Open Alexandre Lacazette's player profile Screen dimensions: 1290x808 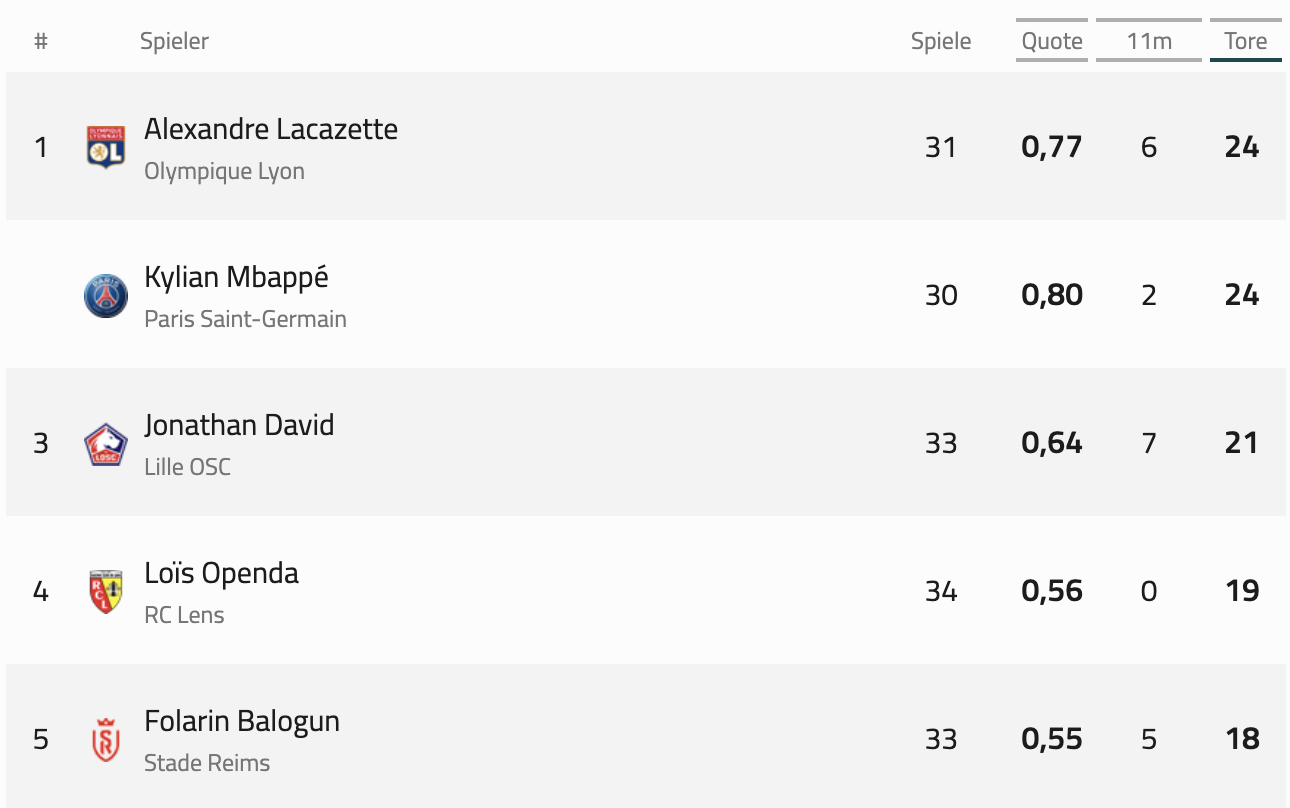click(271, 129)
